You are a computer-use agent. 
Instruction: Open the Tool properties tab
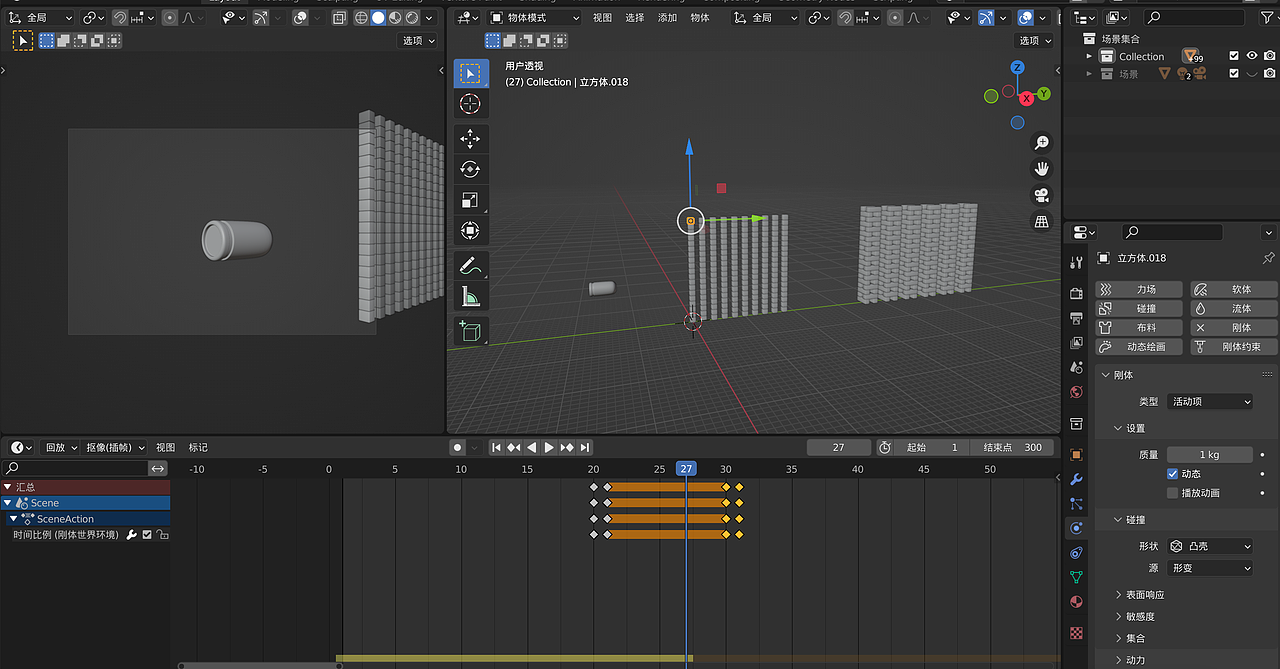coord(1076,262)
